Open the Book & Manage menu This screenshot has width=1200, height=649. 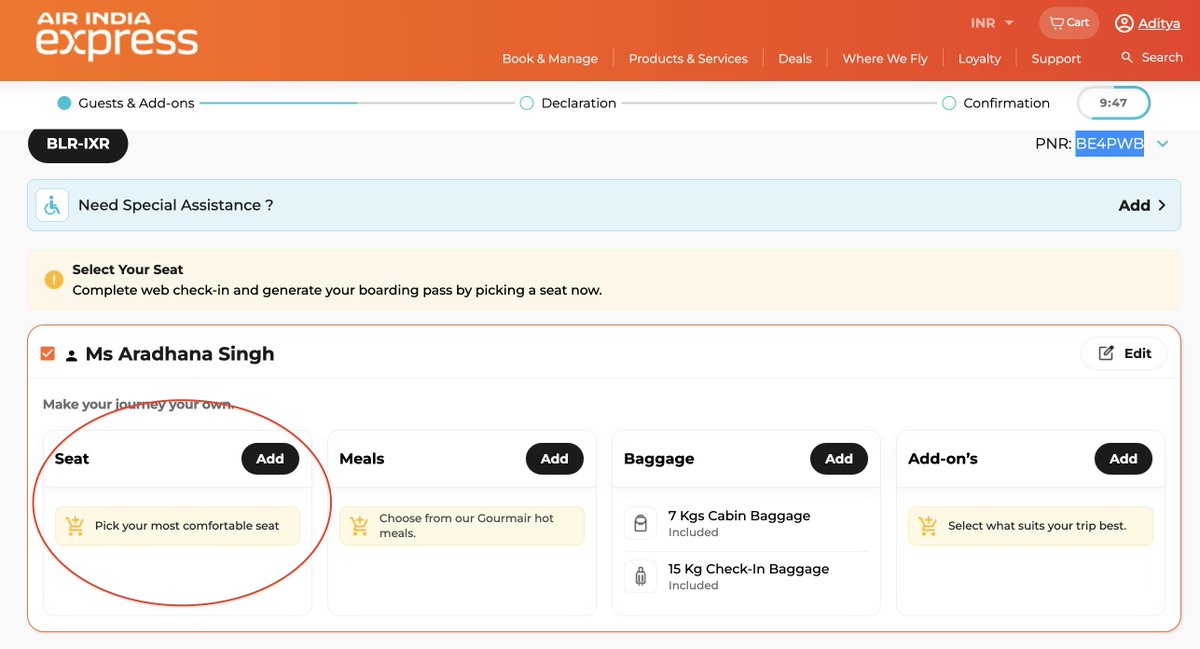click(x=550, y=59)
